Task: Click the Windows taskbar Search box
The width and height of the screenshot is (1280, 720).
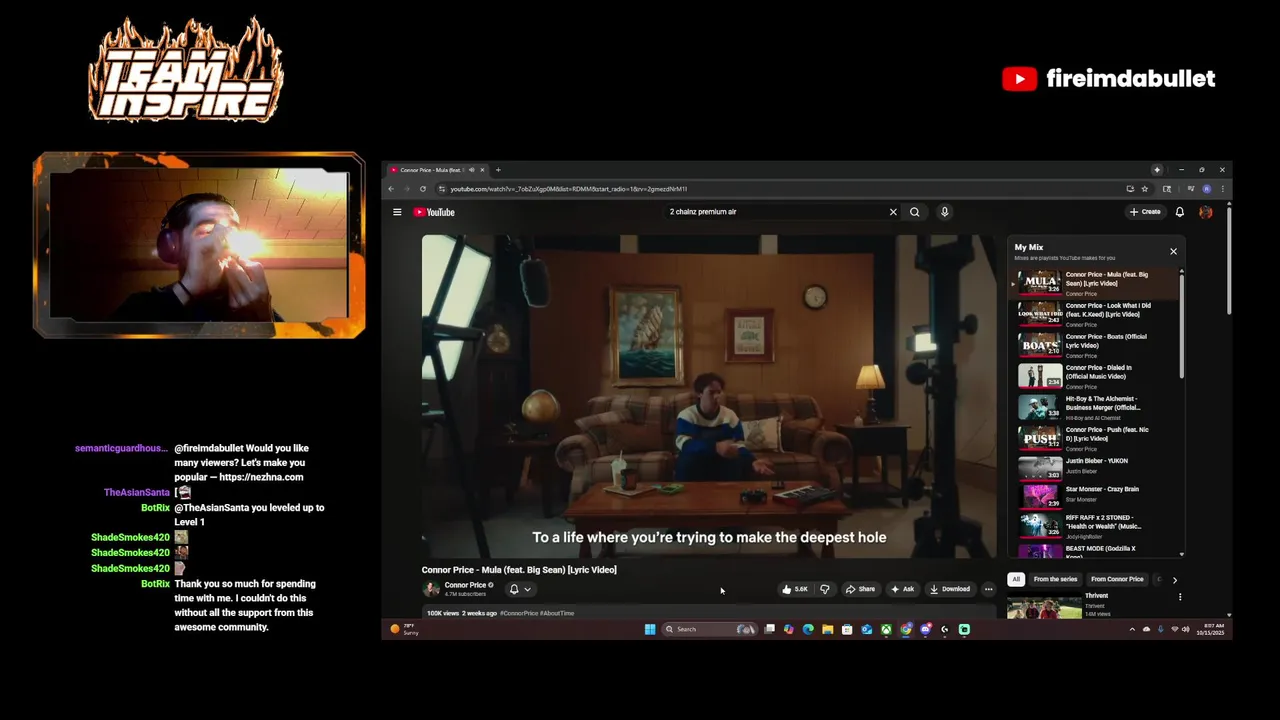Action: tap(708, 629)
